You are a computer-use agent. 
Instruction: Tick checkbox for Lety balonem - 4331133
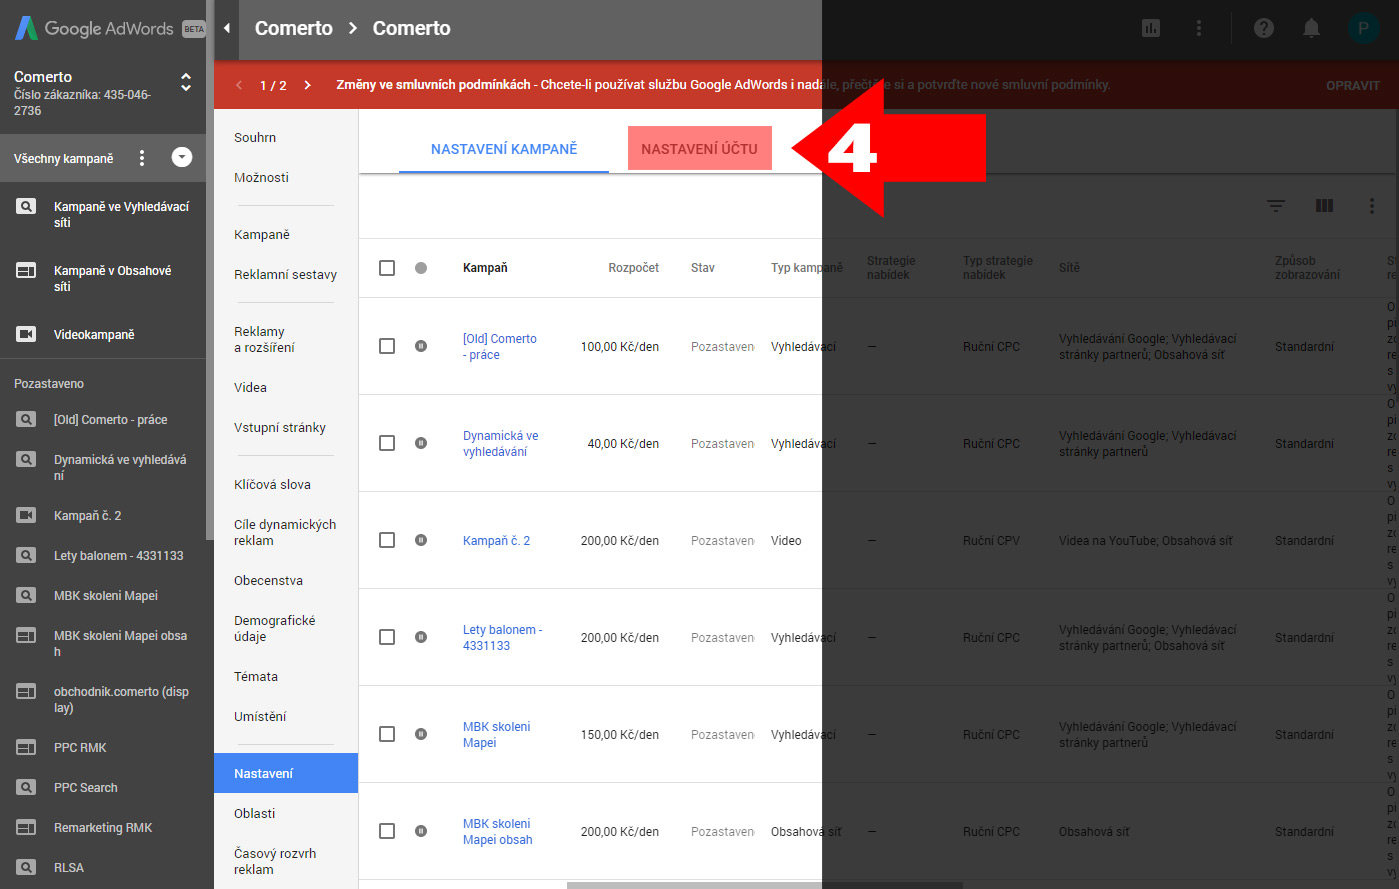(387, 637)
